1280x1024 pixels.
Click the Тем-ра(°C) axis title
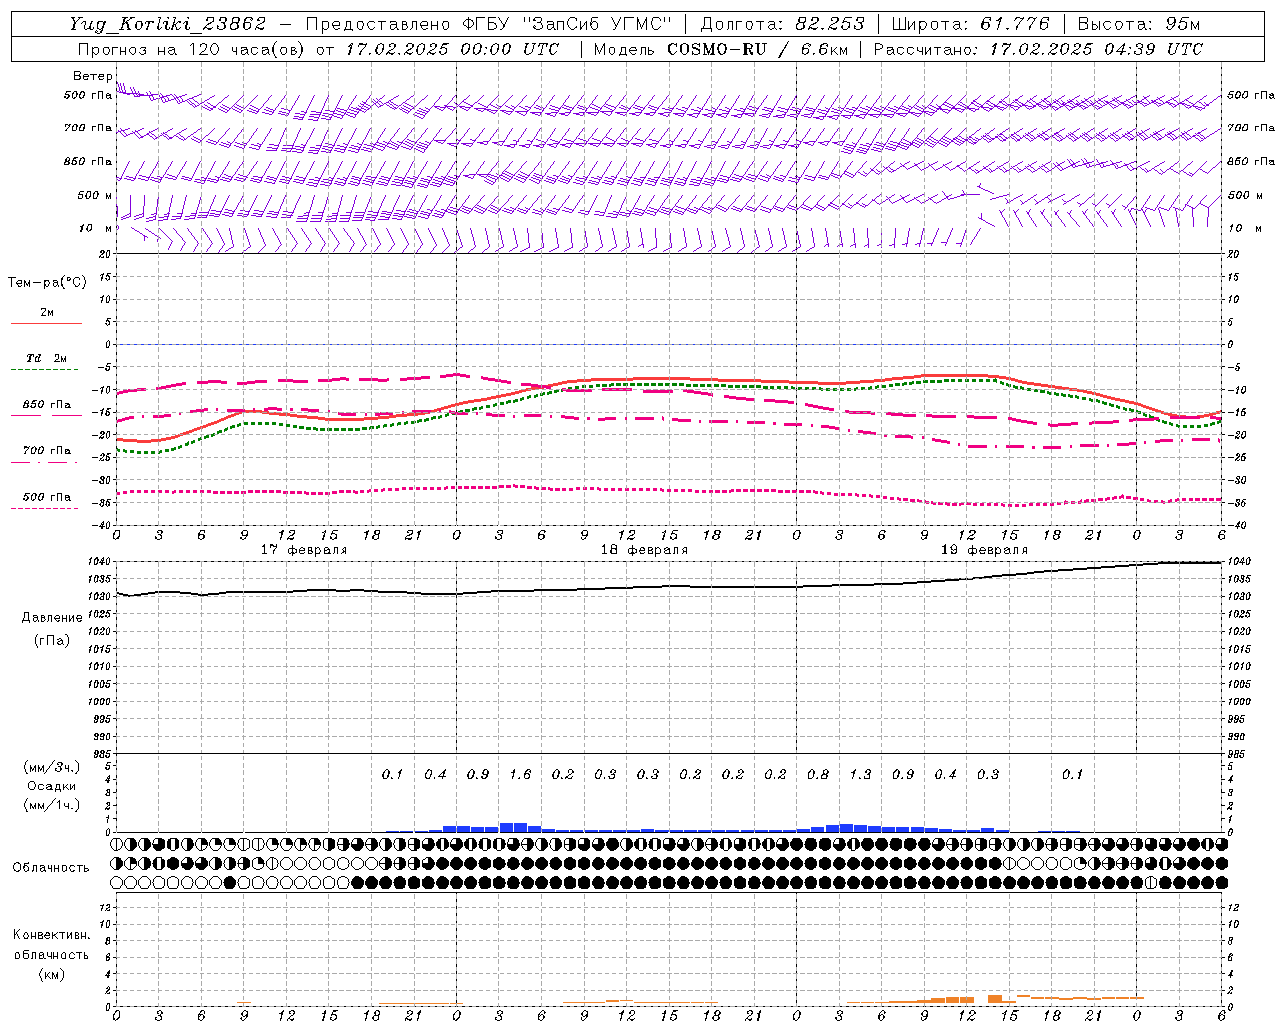click(x=47, y=283)
